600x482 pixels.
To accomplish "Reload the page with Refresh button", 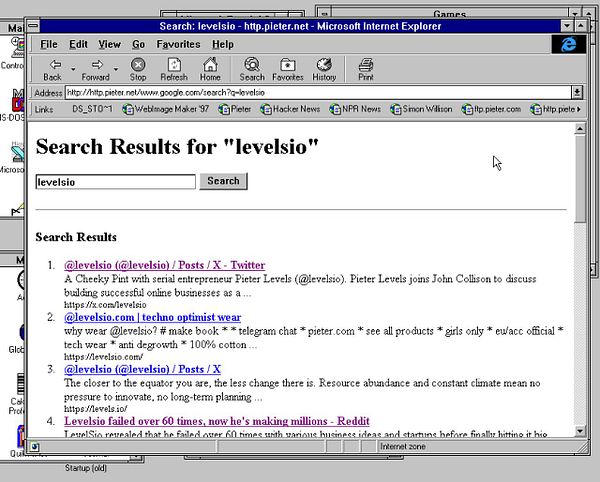I will 174,69.
